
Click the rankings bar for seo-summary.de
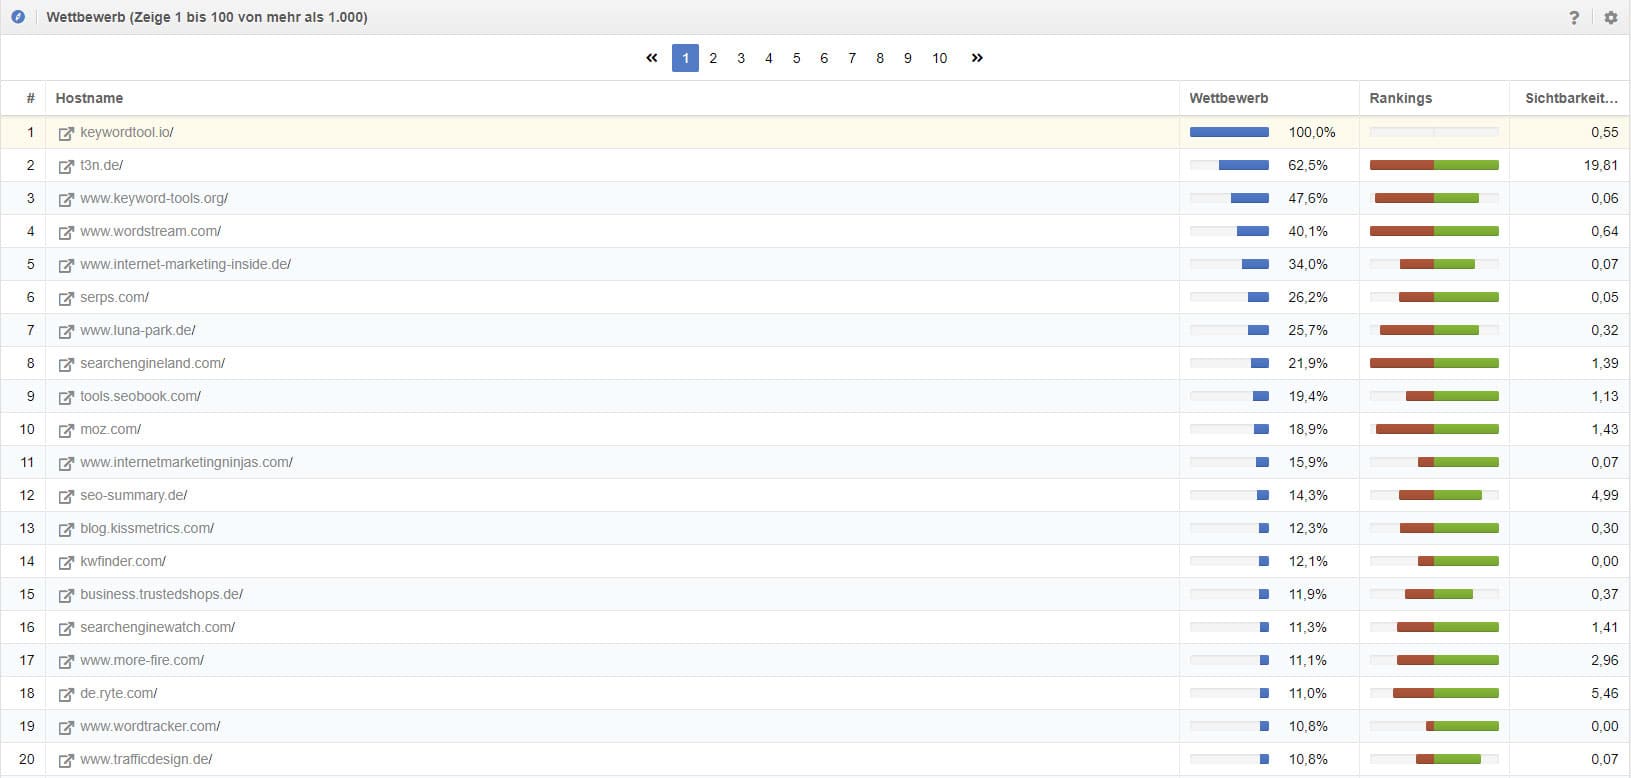point(1434,495)
